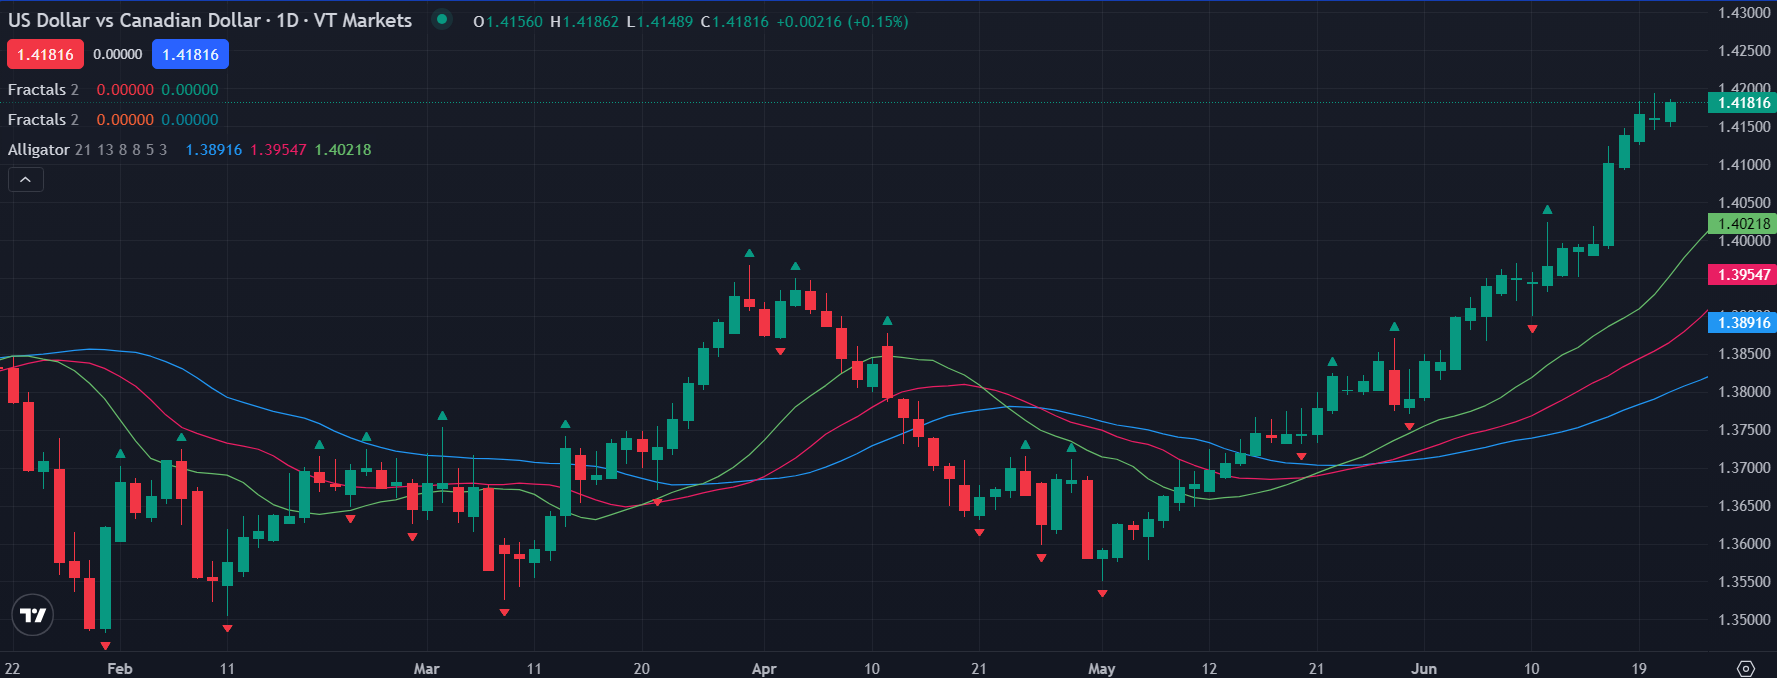Click the green Alligator label 1.40218 on axis
The width and height of the screenshot is (1777, 678).
[x=1743, y=224]
